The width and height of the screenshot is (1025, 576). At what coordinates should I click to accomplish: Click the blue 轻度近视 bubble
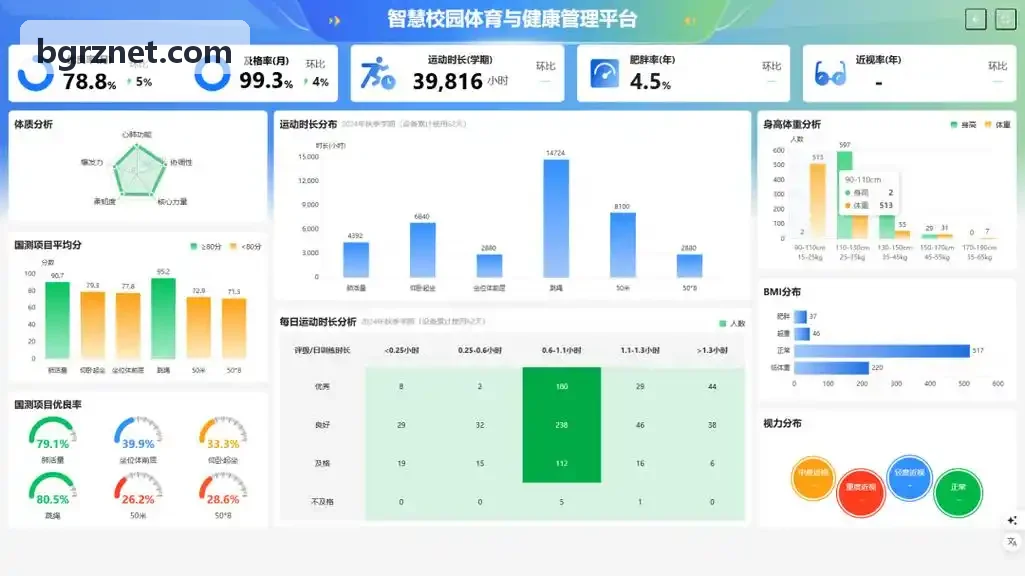point(909,478)
